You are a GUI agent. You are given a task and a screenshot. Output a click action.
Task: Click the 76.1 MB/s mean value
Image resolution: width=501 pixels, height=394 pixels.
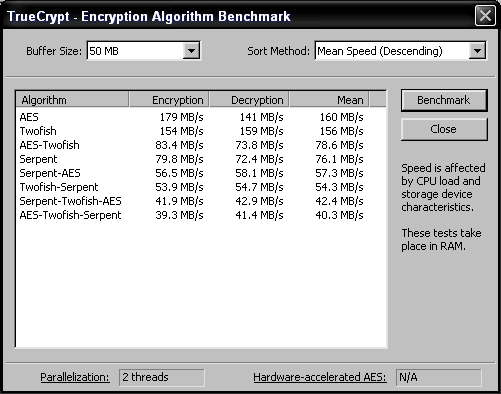[x=339, y=159]
